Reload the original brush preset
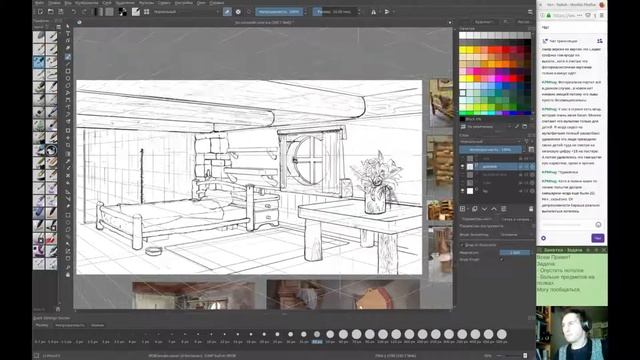The height and width of the screenshot is (360, 640). [249, 12]
